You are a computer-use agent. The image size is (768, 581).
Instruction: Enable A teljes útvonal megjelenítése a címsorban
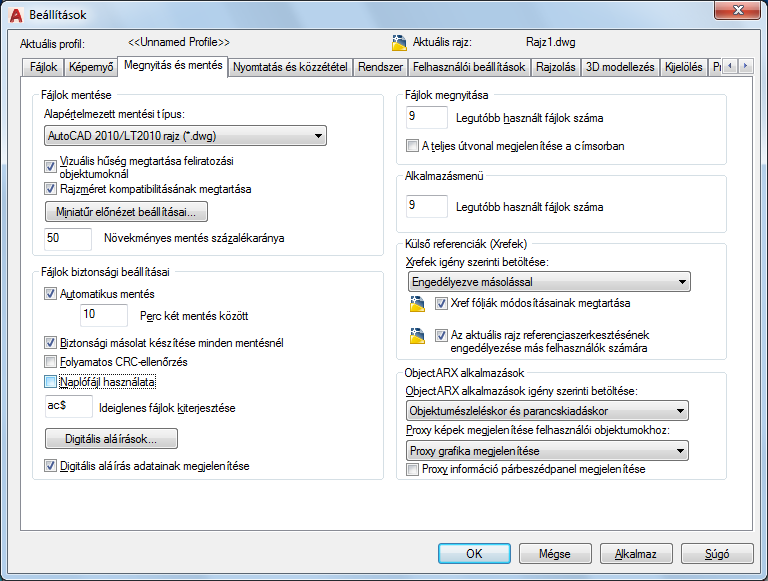coord(412,145)
